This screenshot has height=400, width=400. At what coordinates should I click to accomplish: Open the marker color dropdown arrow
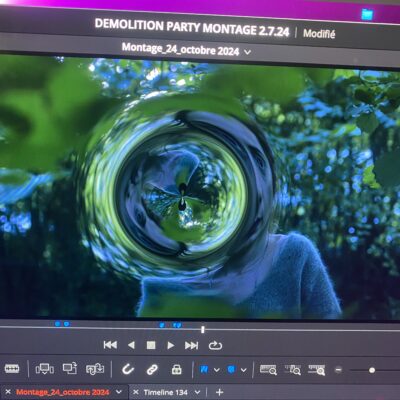pyautogui.click(x=244, y=370)
